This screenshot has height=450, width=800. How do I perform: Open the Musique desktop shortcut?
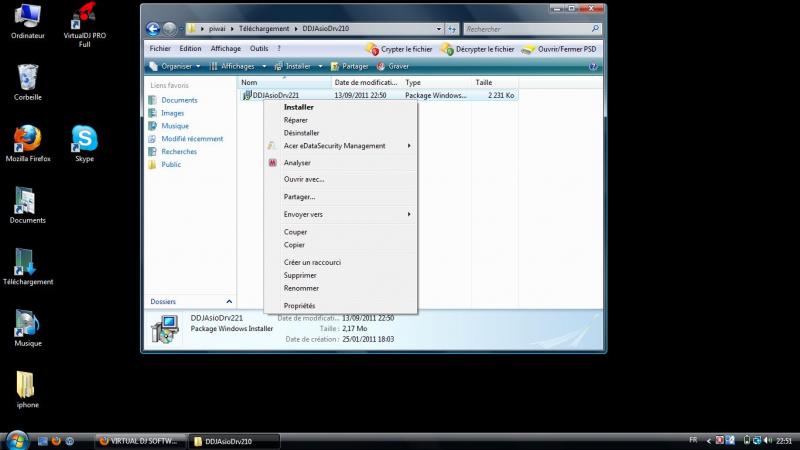[x=28, y=328]
